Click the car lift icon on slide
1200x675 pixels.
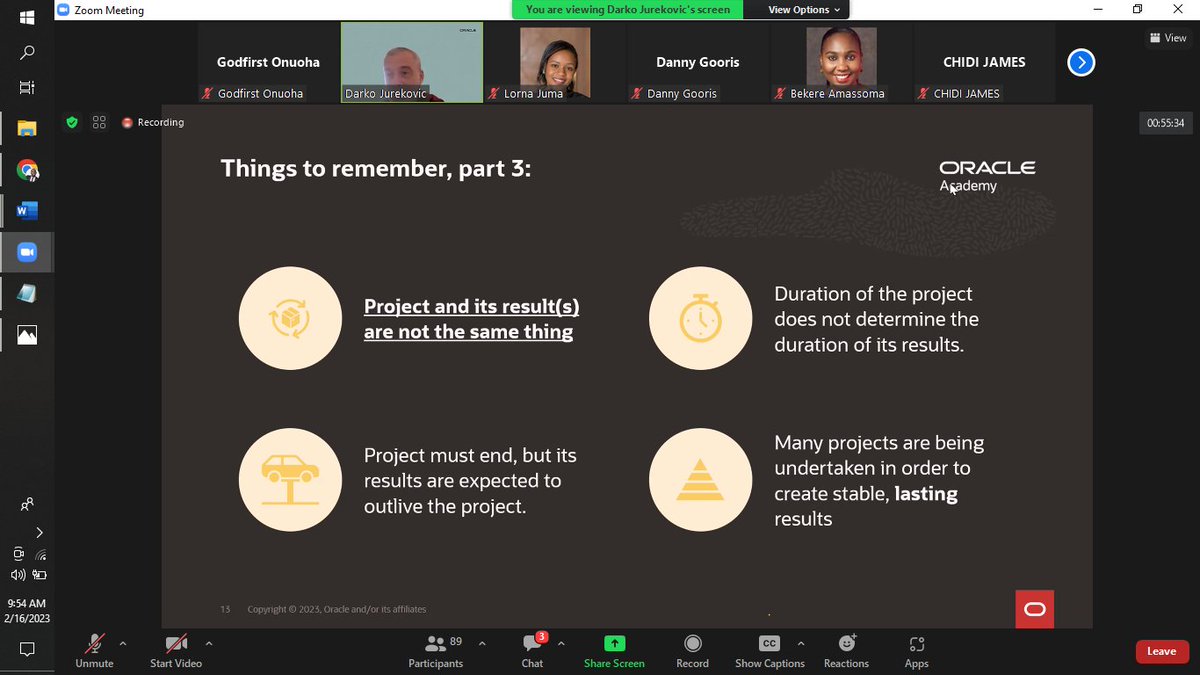[290, 480]
